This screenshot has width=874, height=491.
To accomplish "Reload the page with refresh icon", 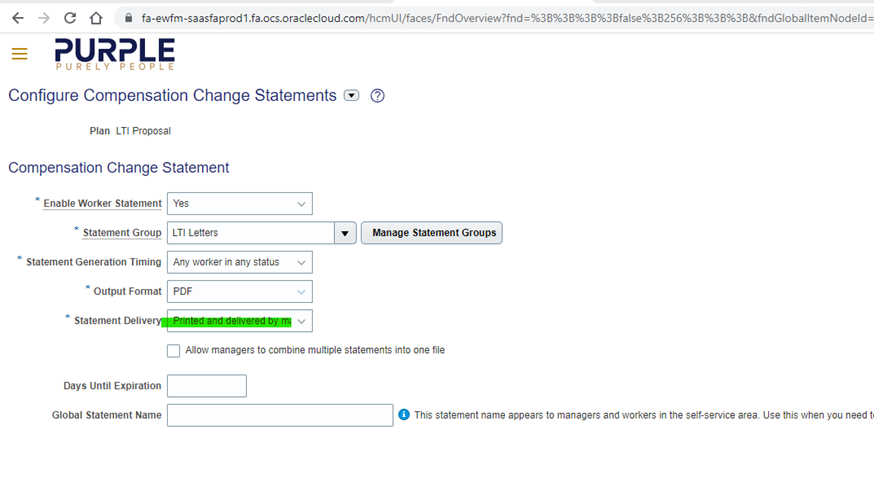I will [x=70, y=18].
